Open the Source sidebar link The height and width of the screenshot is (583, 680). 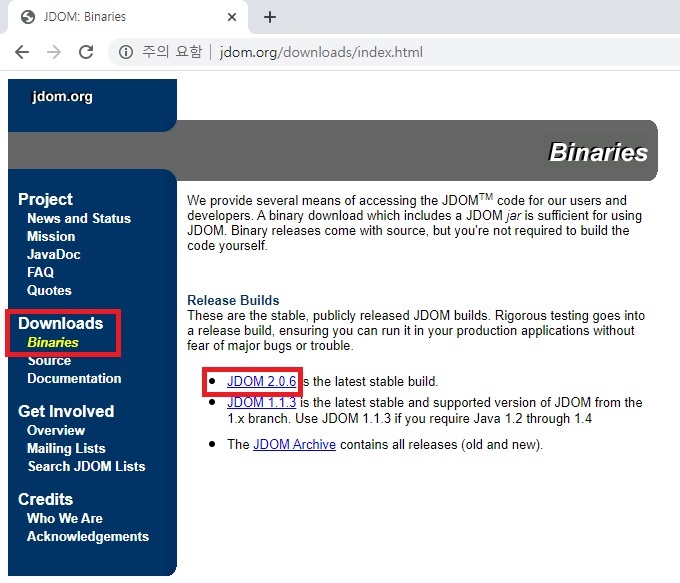click(x=49, y=360)
